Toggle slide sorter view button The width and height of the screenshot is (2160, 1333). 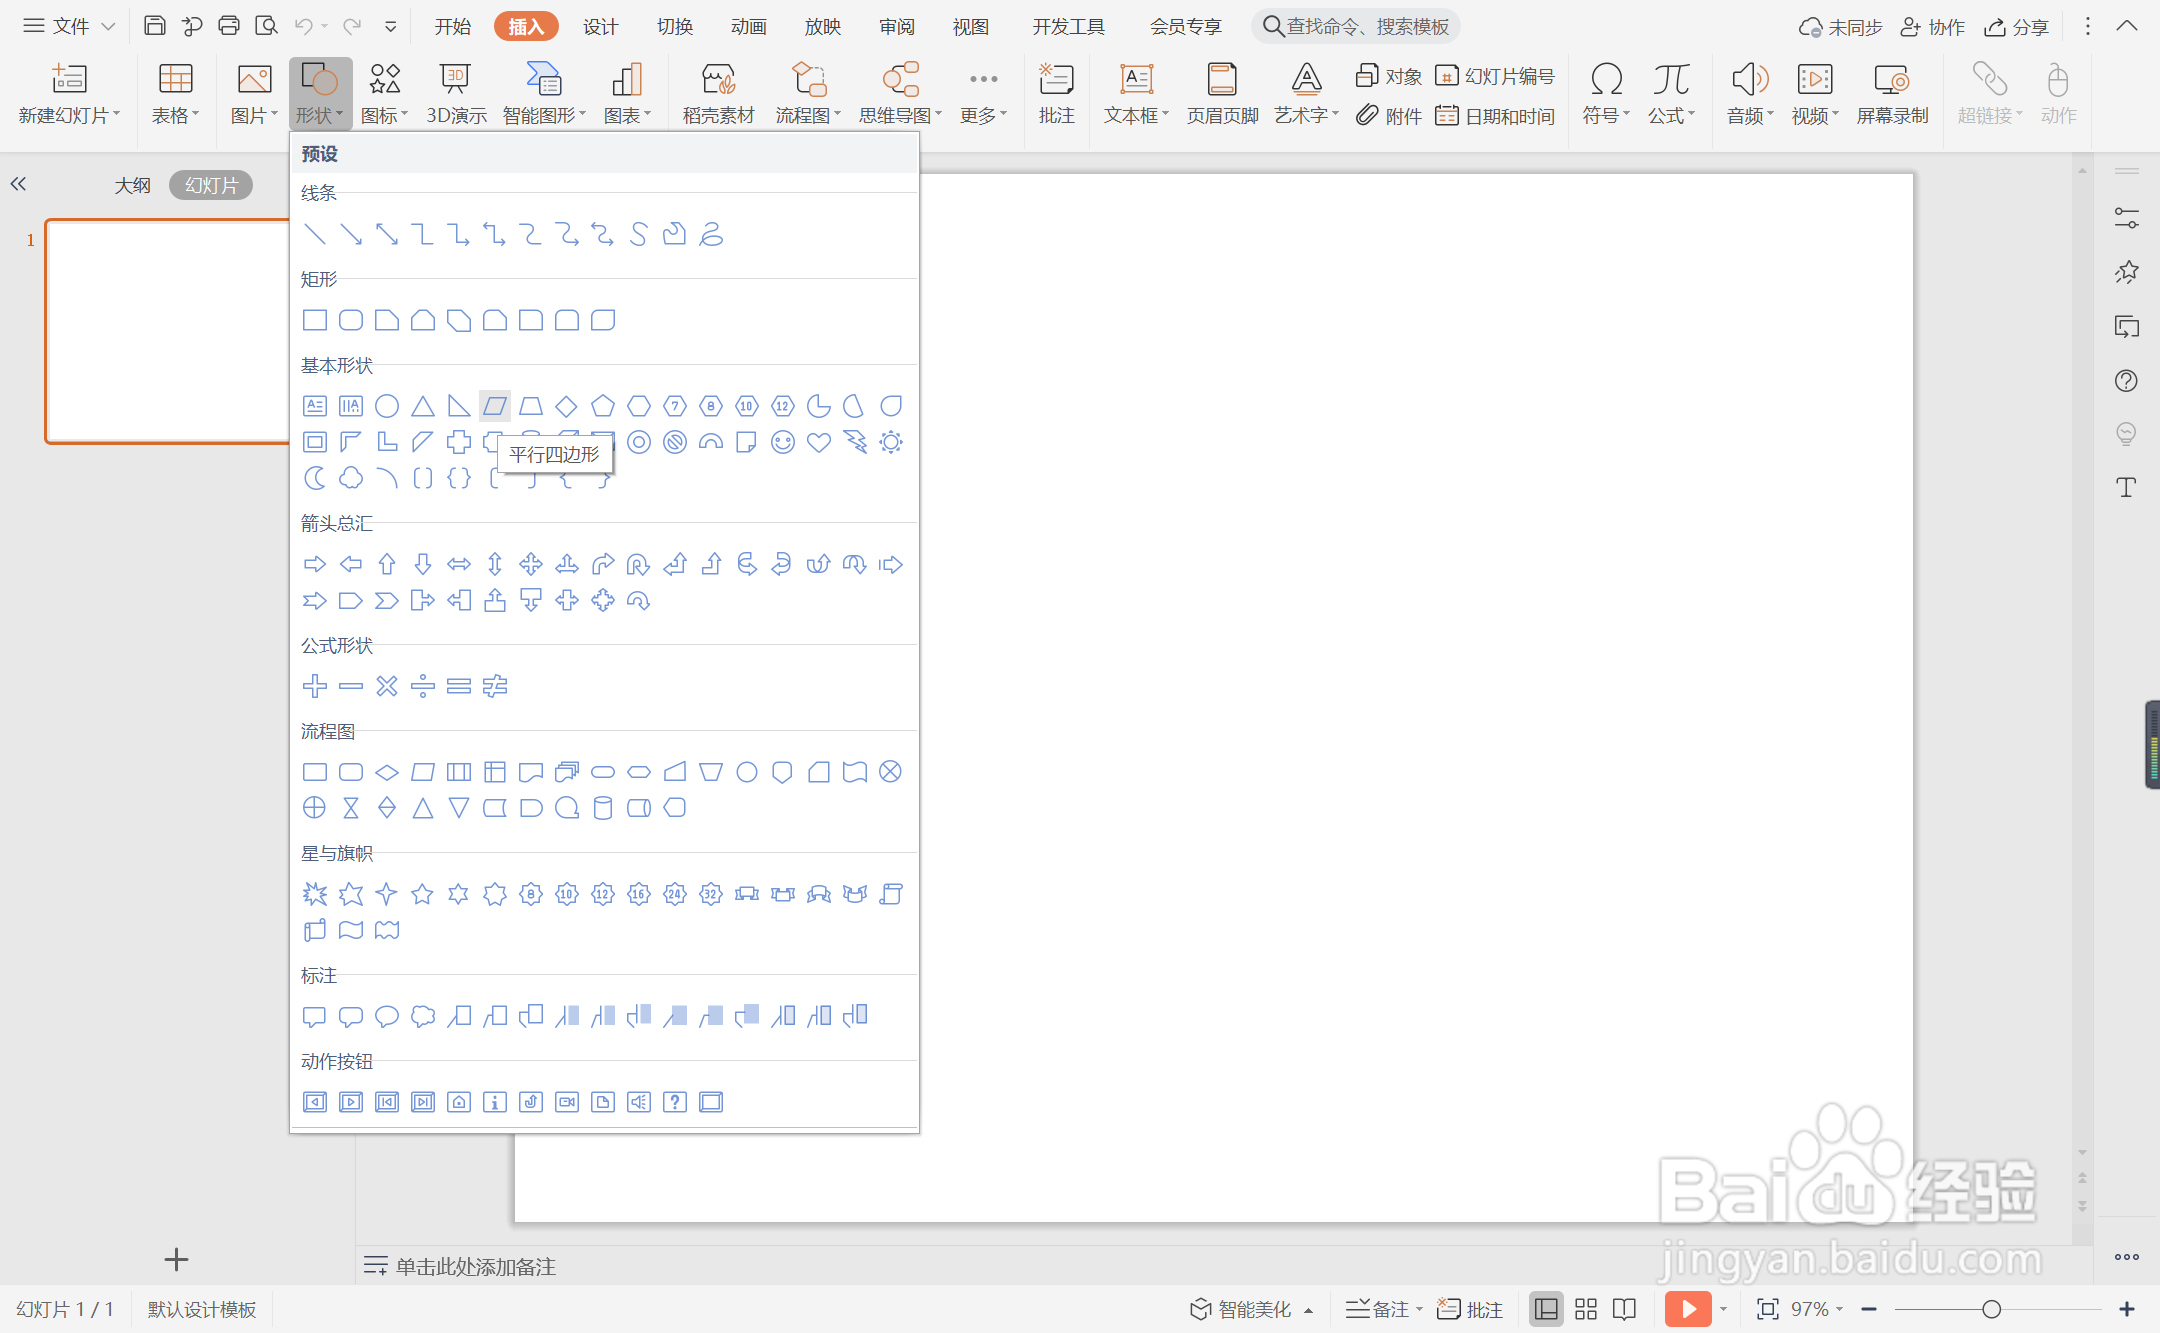point(1586,1309)
